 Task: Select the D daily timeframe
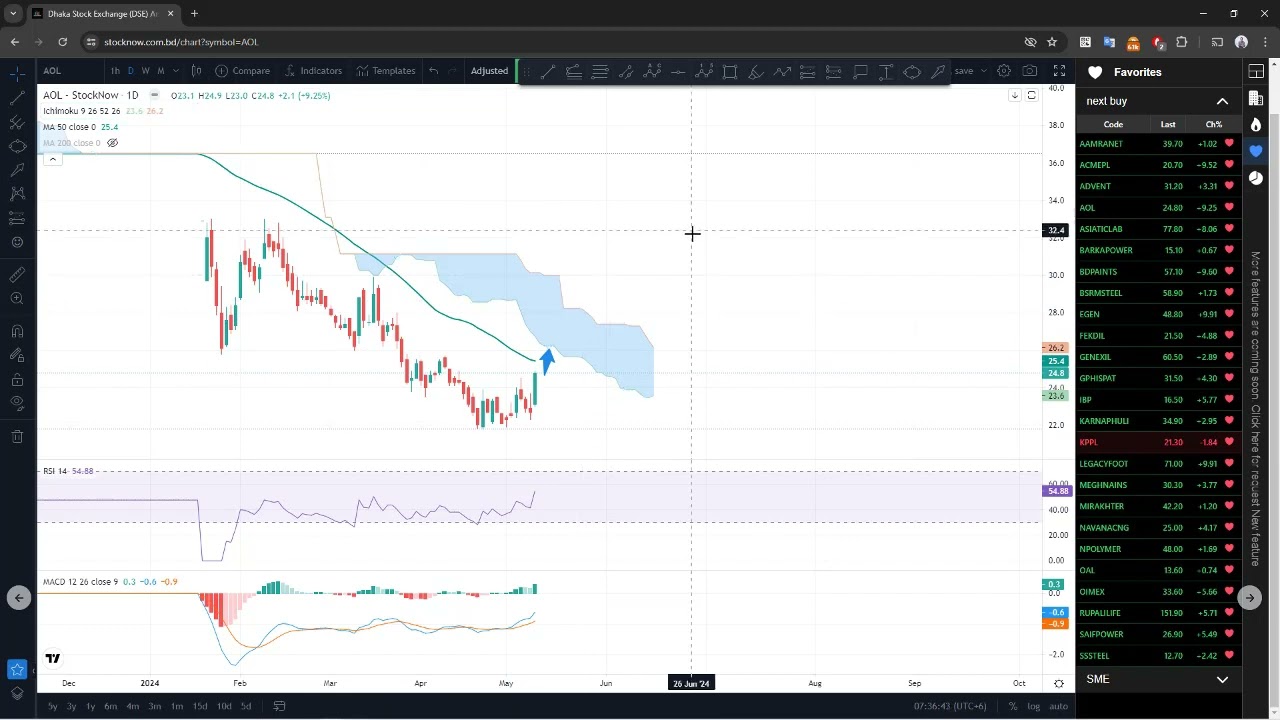point(131,71)
